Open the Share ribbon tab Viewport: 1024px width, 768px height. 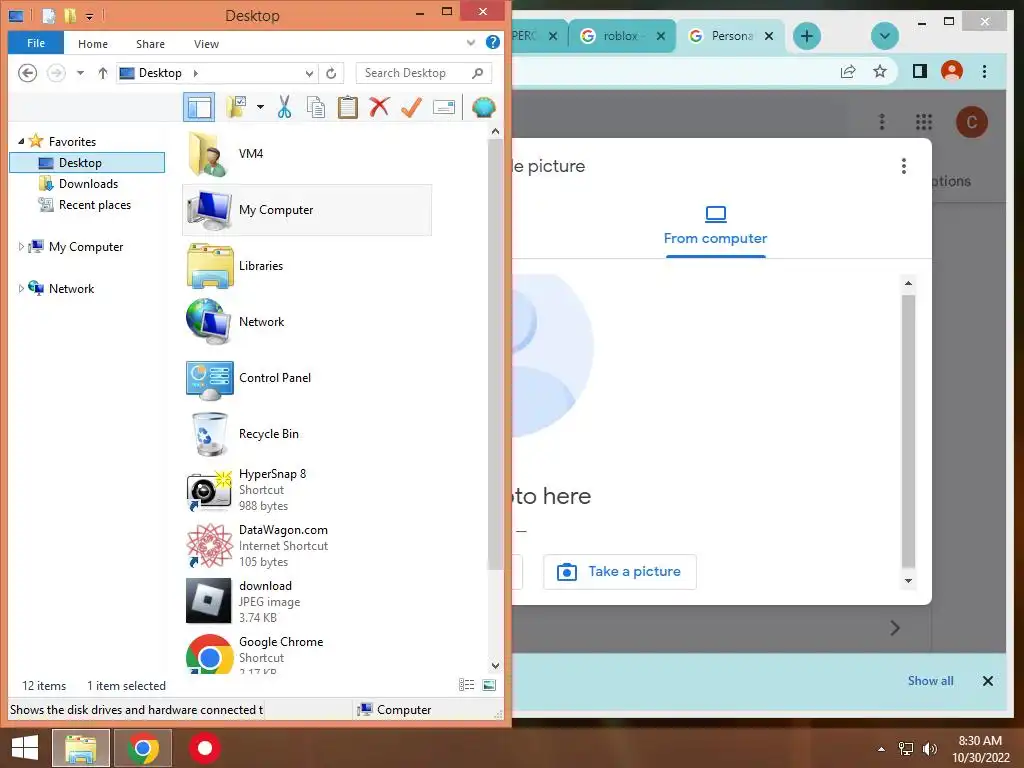[x=150, y=44]
